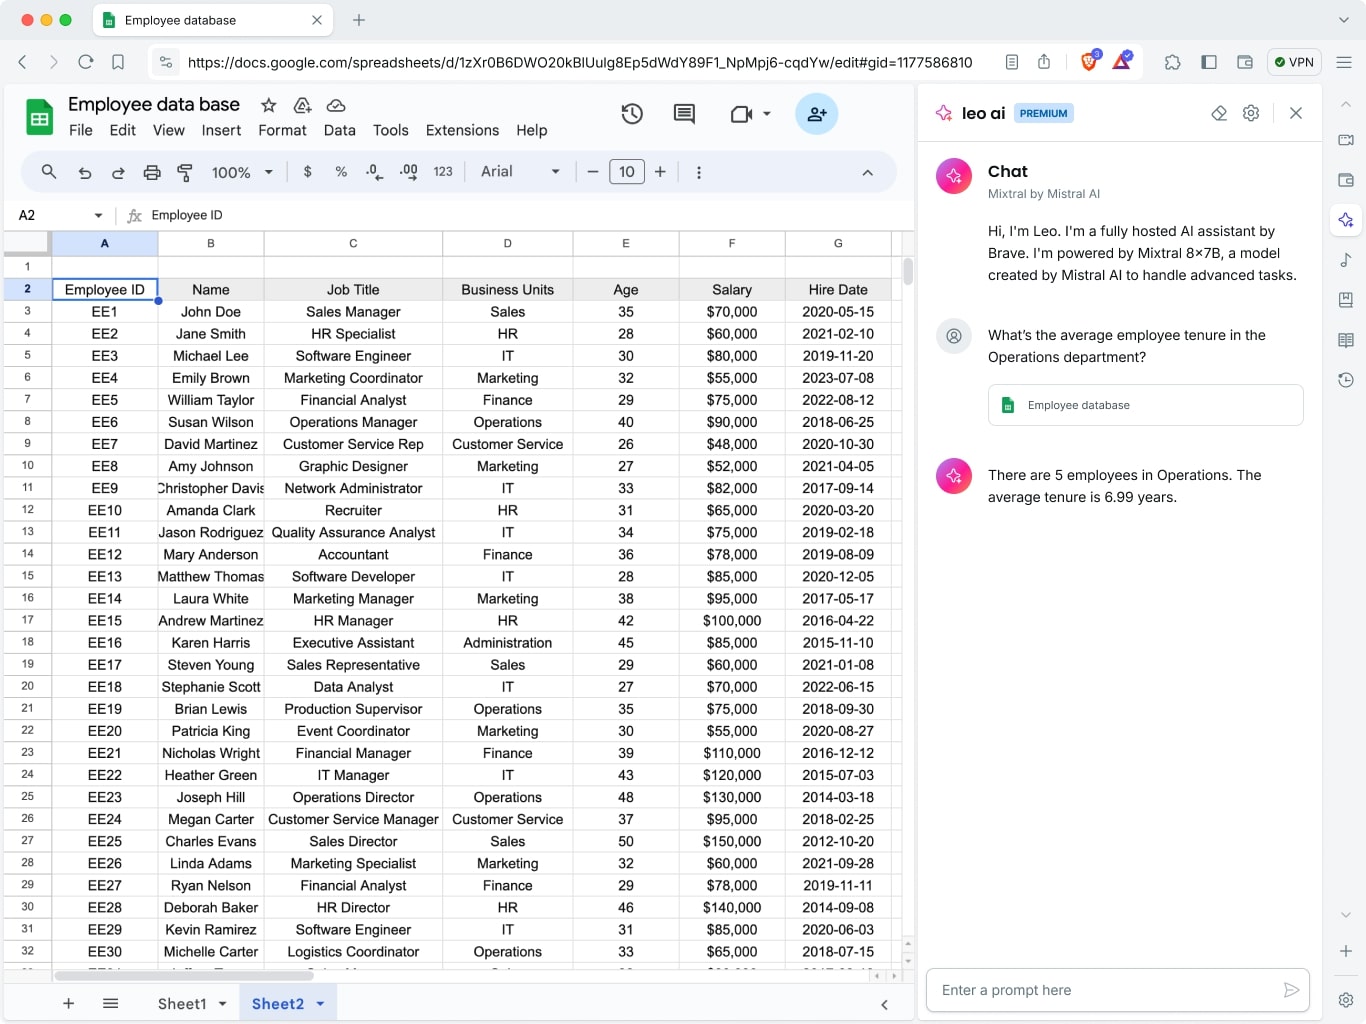Open toolbar more options menu
Image resolution: width=1366 pixels, height=1024 pixels.
tap(698, 172)
